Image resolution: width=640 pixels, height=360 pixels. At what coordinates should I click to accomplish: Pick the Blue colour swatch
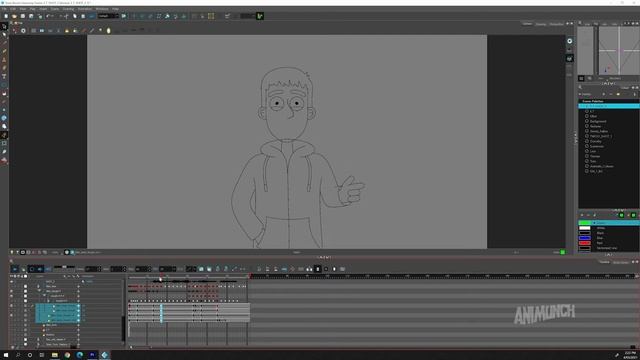(x=584, y=238)
